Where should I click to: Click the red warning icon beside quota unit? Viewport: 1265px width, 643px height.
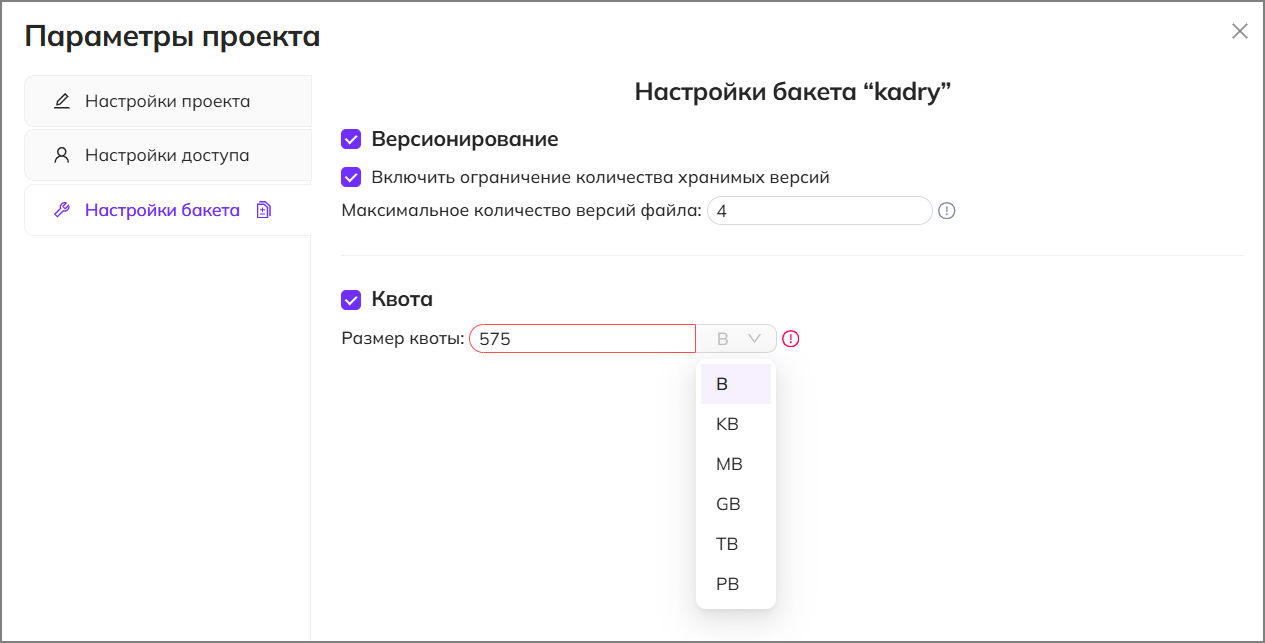click(x=791, y=339)
